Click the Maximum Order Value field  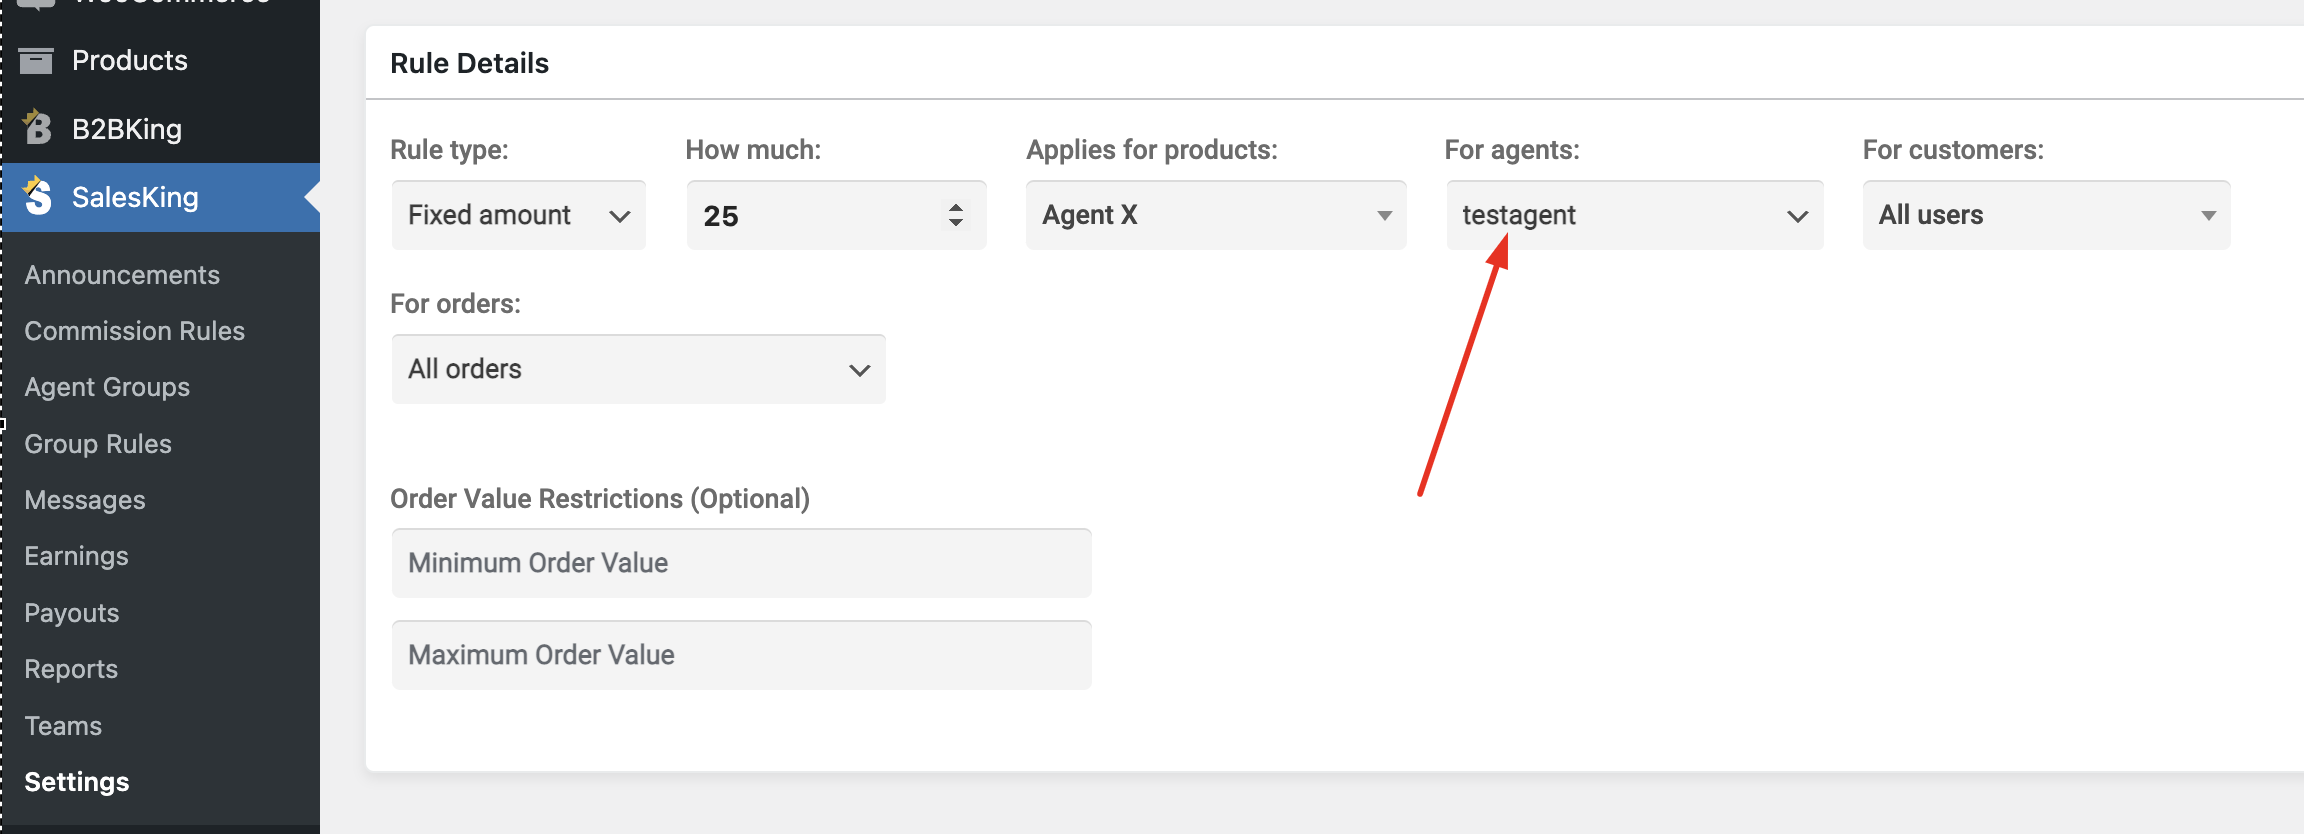(742, 655)
